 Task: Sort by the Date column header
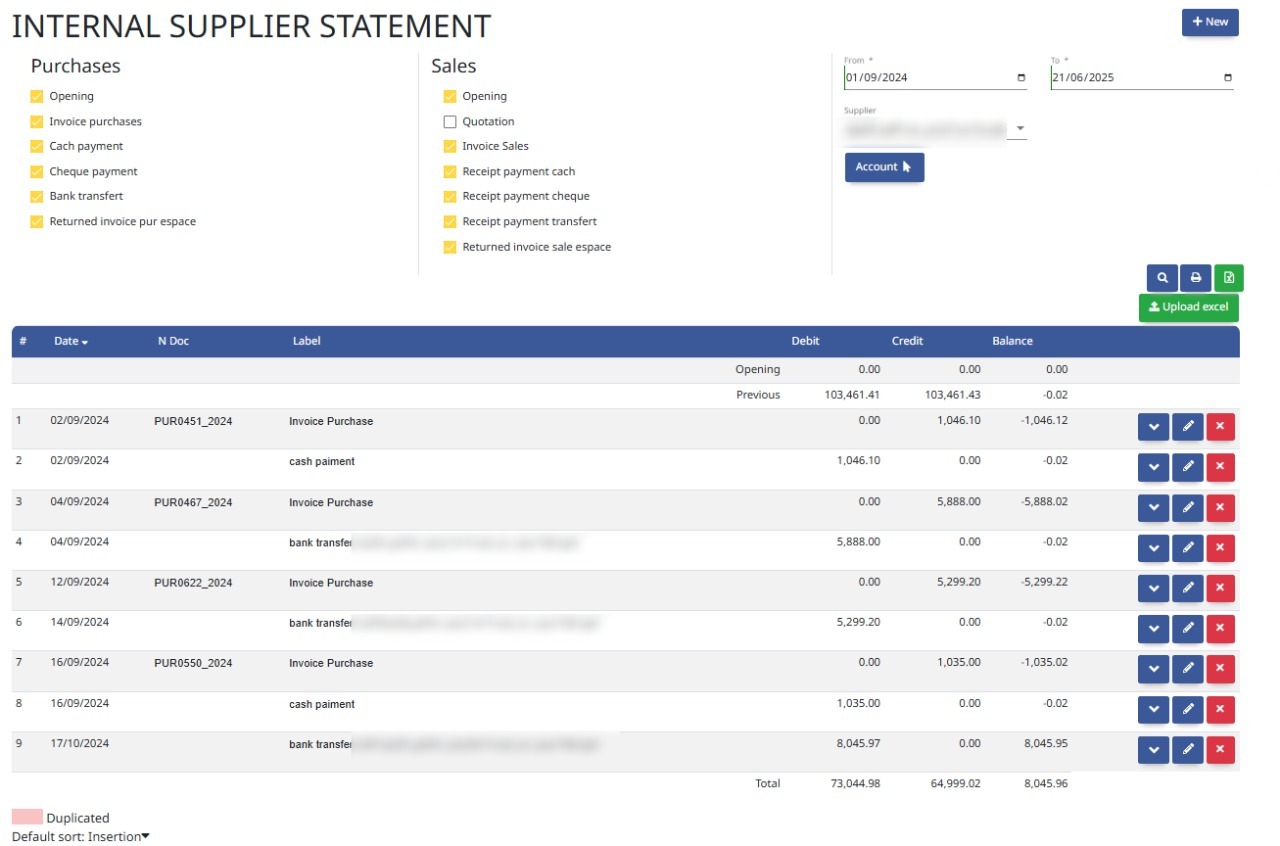pos(71,341)
